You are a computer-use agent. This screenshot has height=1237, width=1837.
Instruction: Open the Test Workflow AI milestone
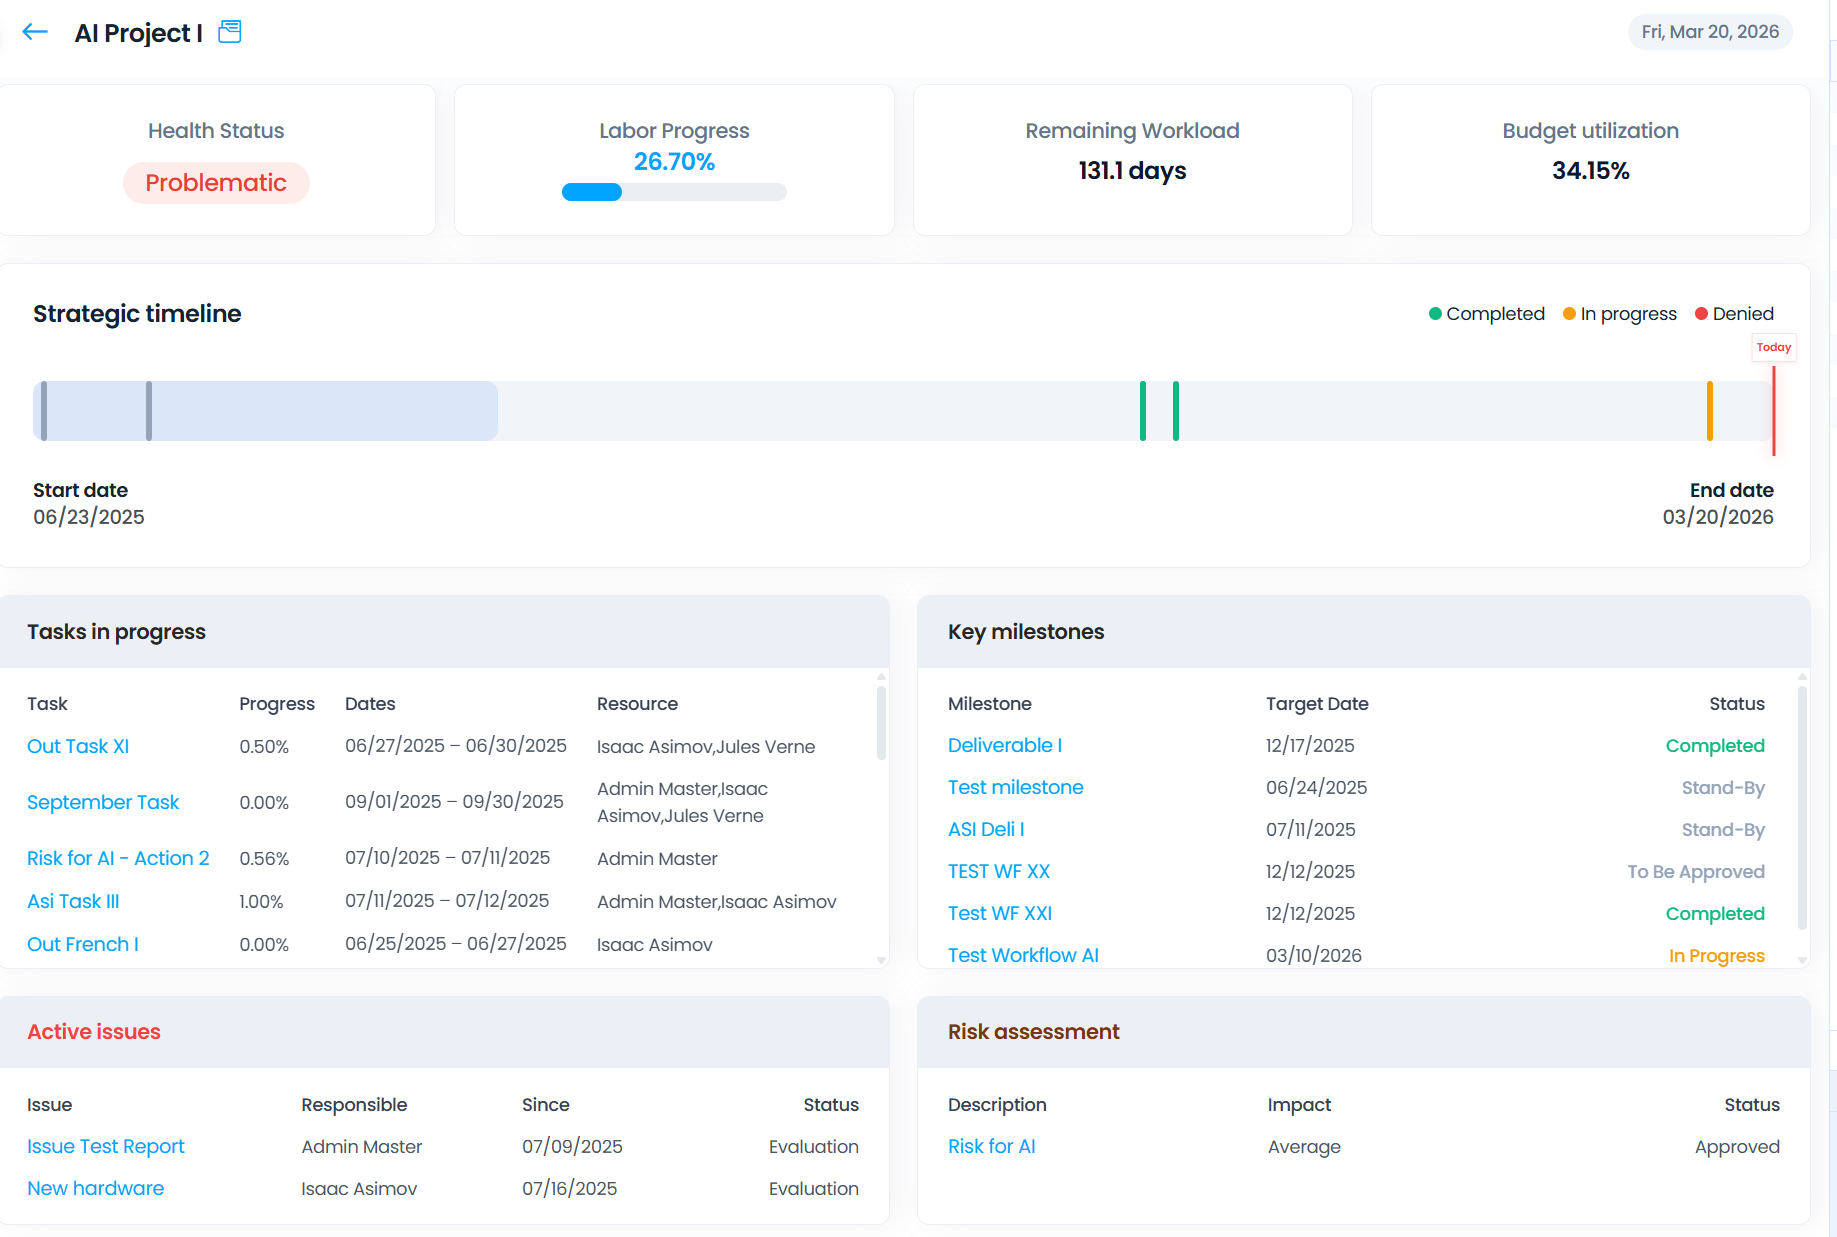1022,955
